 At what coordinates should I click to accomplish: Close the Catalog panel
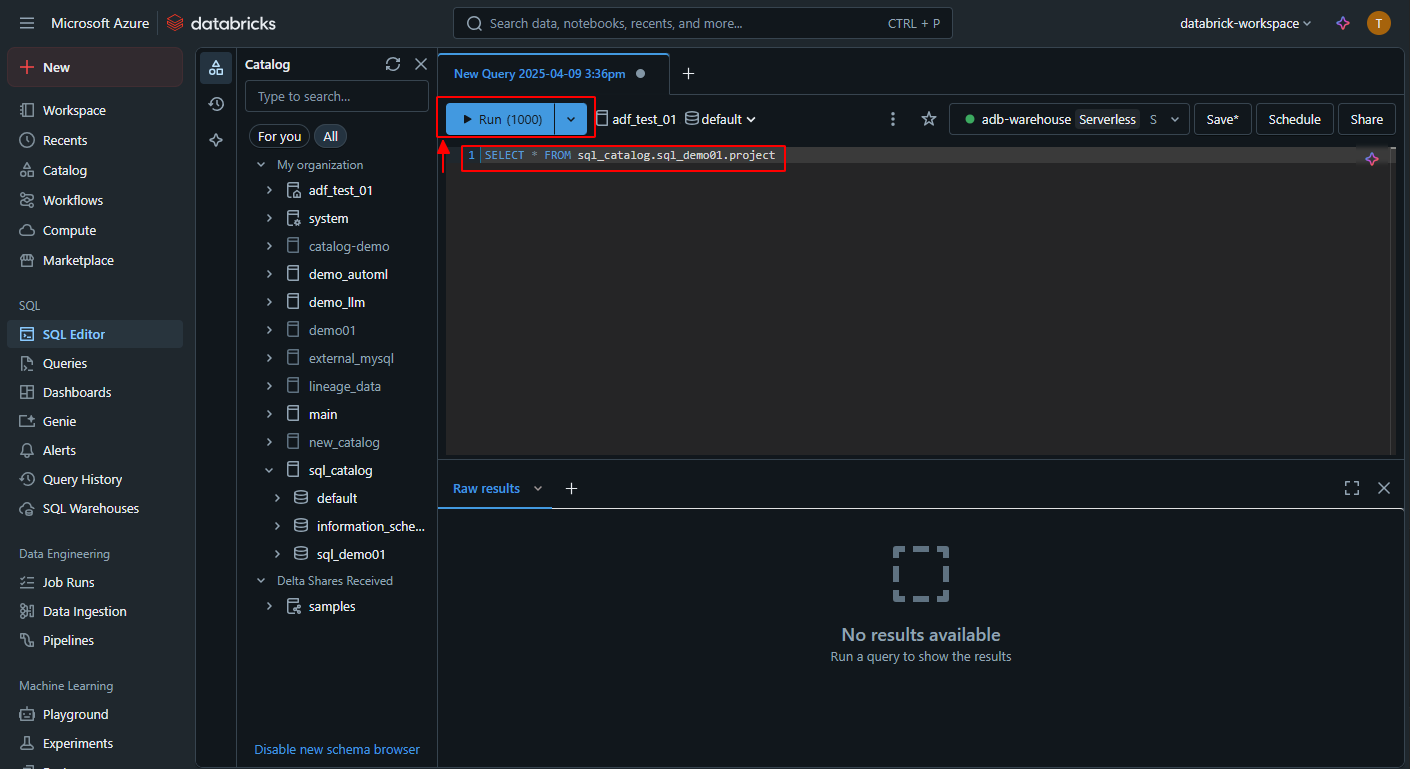421,64
